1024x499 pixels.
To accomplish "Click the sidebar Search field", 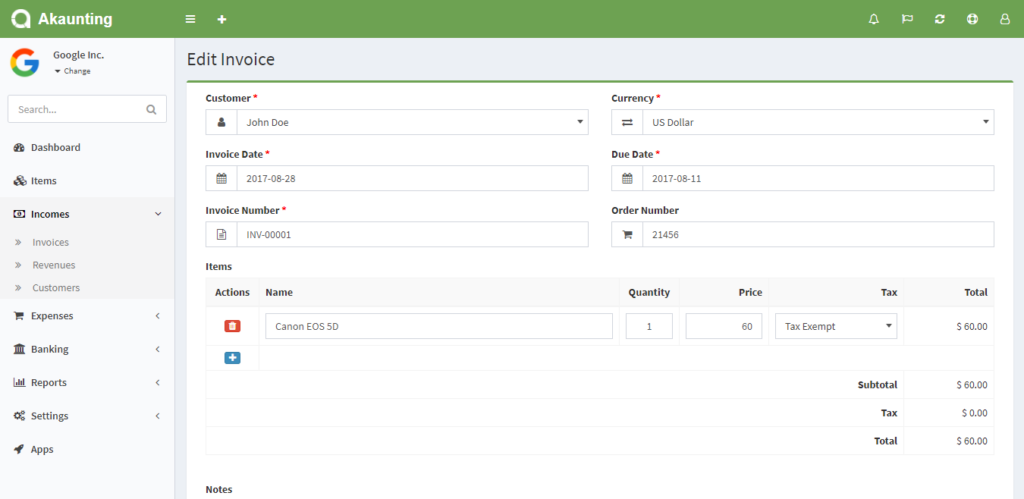I will pyautogui.click(x=76, y=109).
